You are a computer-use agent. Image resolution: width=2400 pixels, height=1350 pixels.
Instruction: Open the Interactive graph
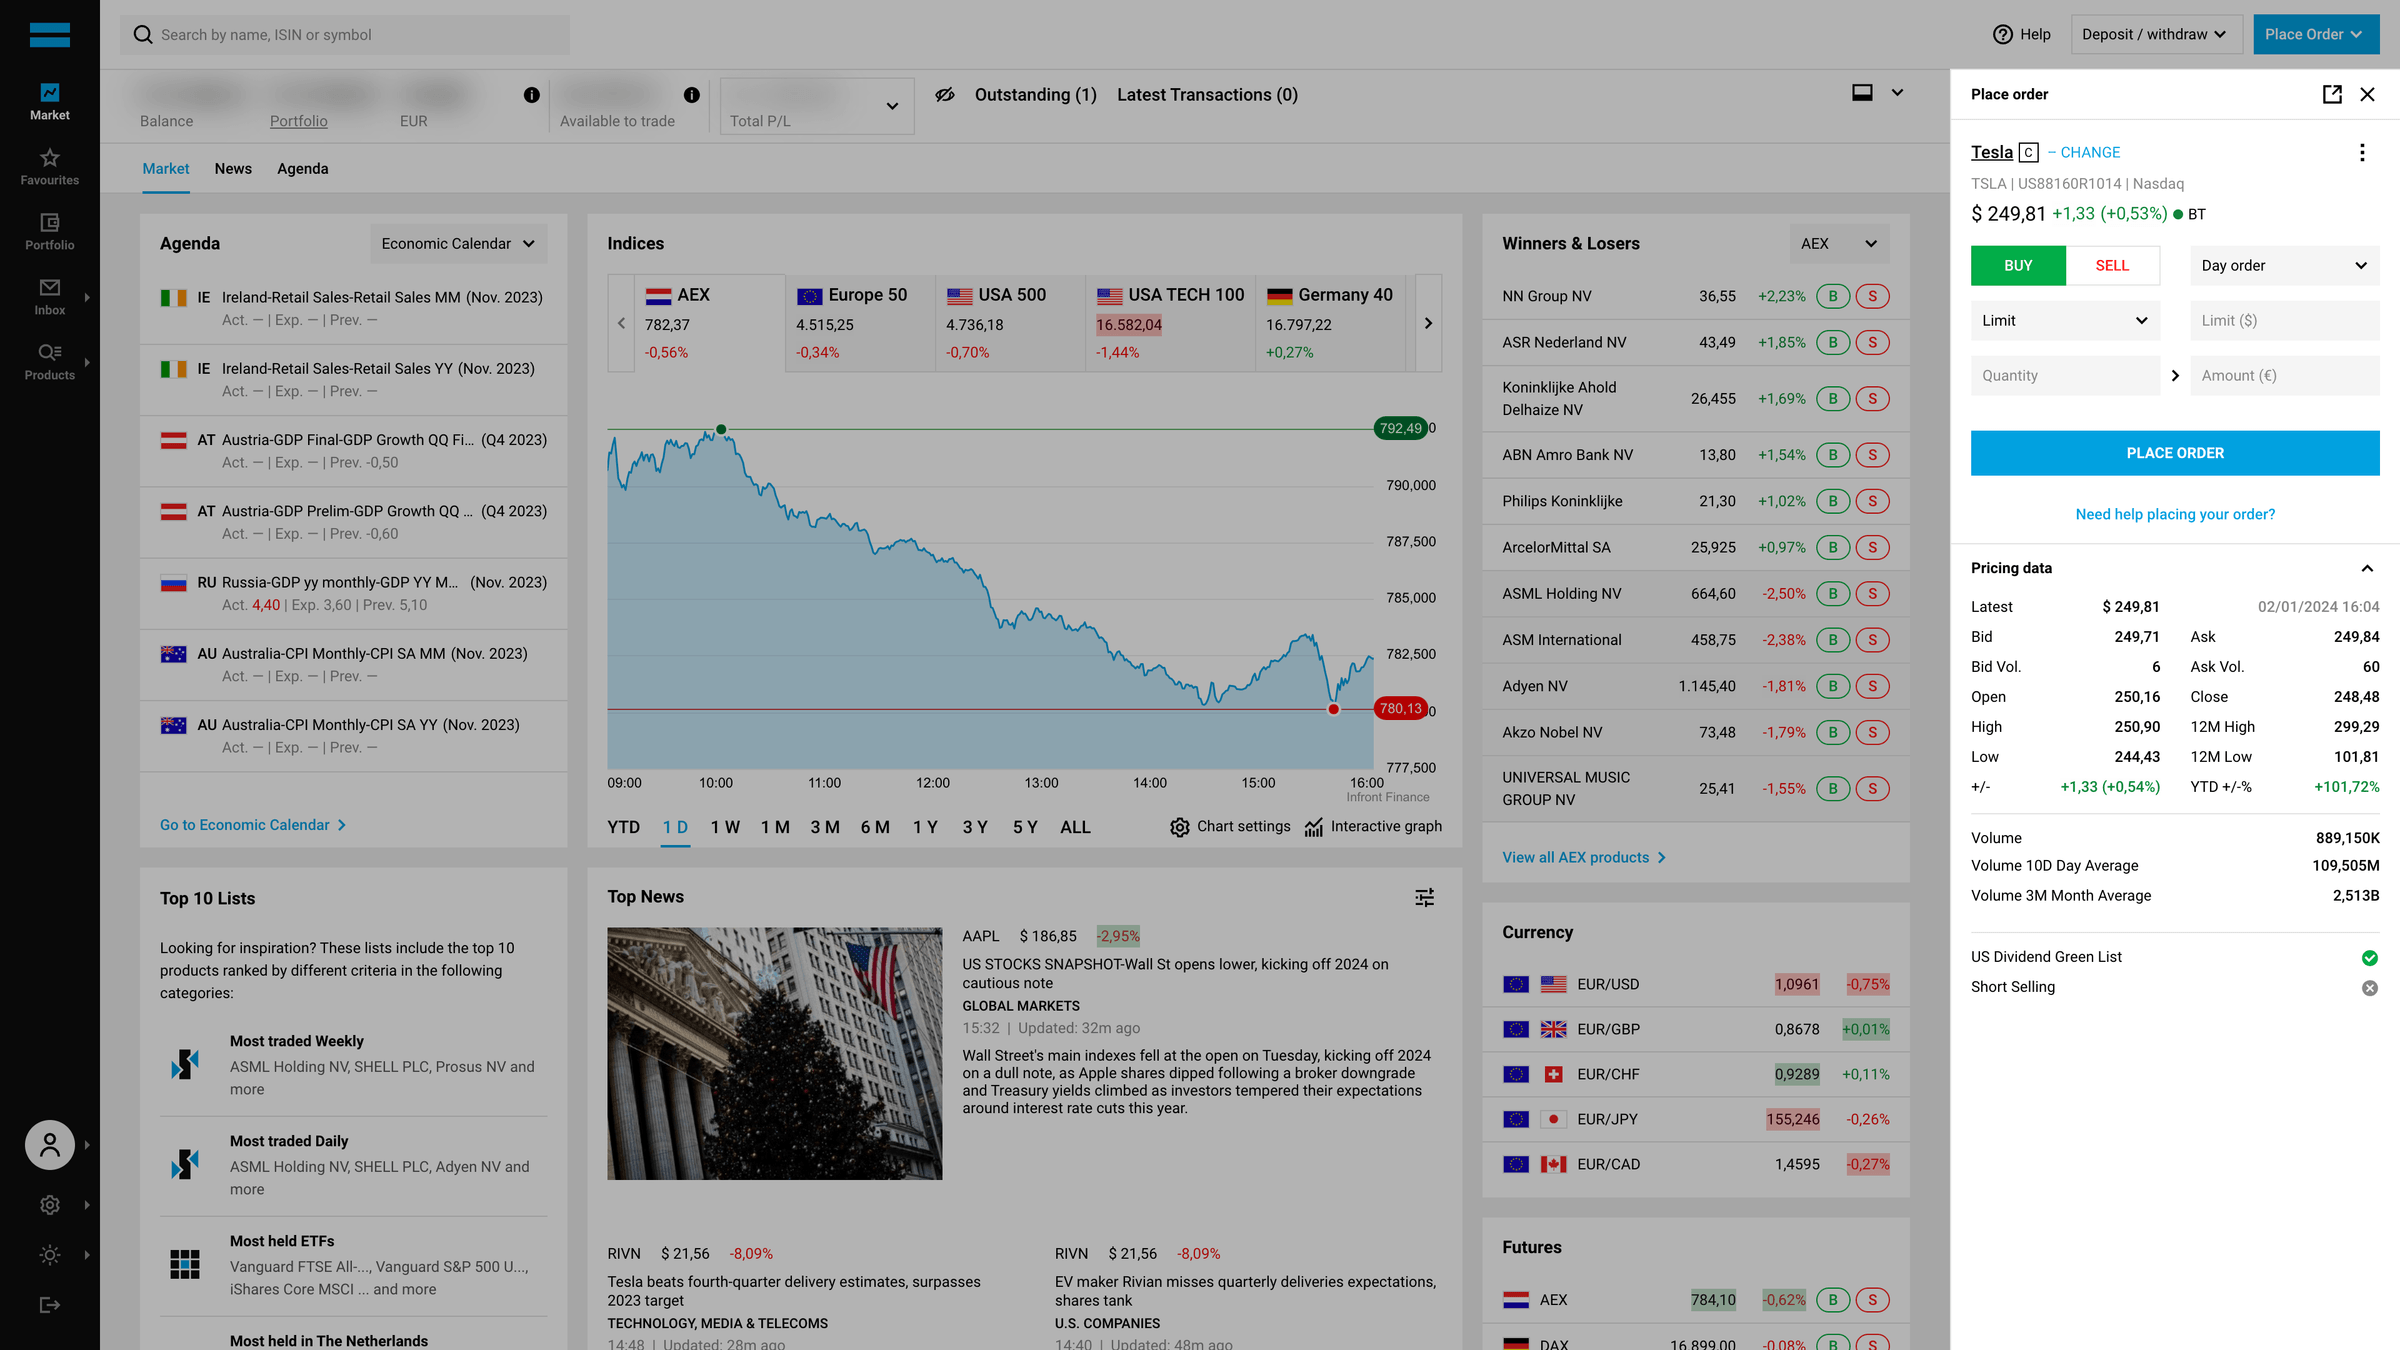point(1374,827)
